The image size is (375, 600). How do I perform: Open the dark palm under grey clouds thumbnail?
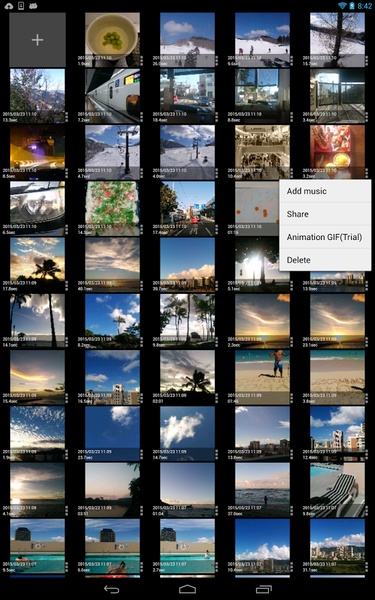click(x=187, y=377)
